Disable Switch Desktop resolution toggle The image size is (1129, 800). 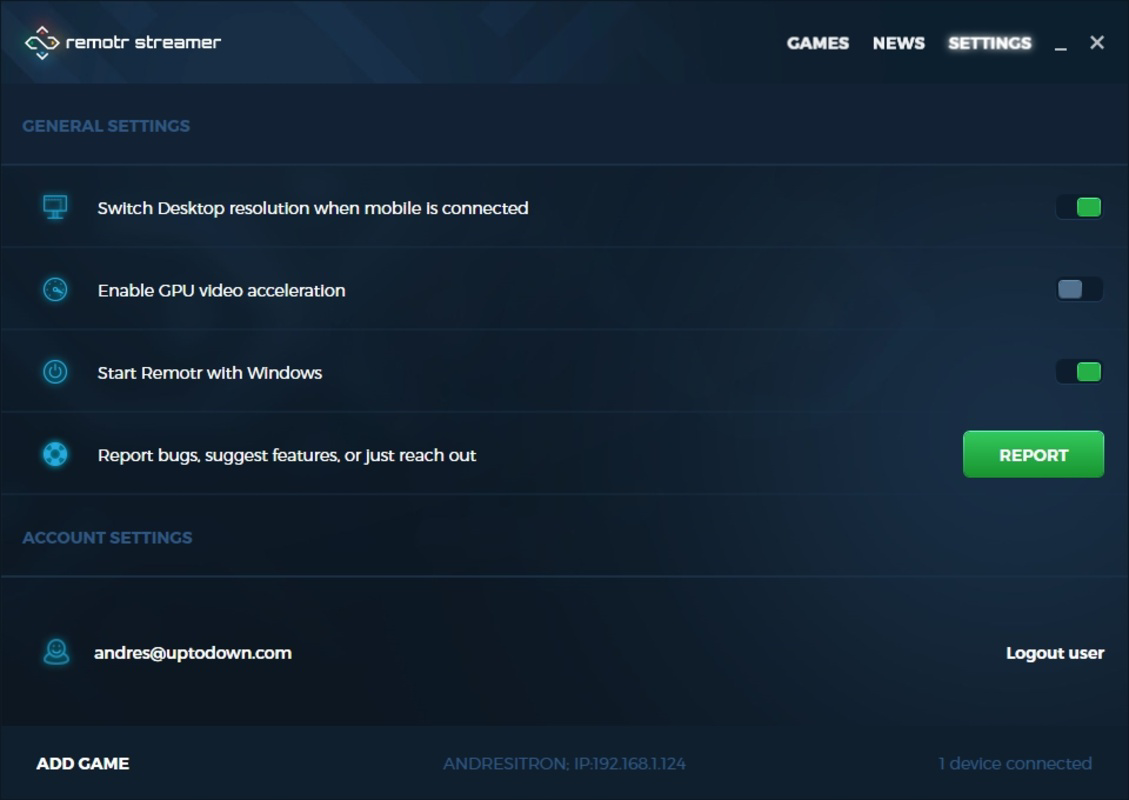point(1079,207)
